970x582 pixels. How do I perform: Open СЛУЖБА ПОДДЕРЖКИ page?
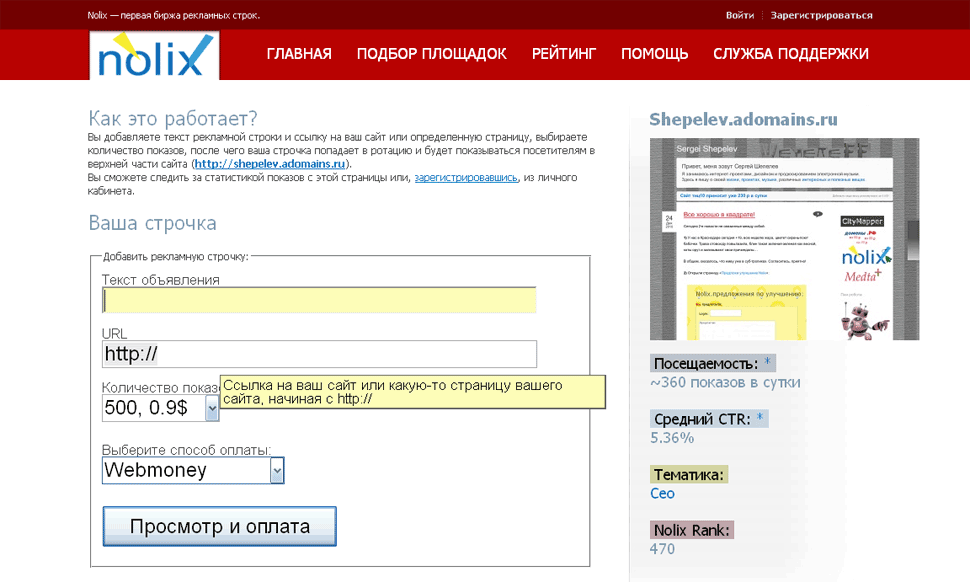click(x=791, y=54)
